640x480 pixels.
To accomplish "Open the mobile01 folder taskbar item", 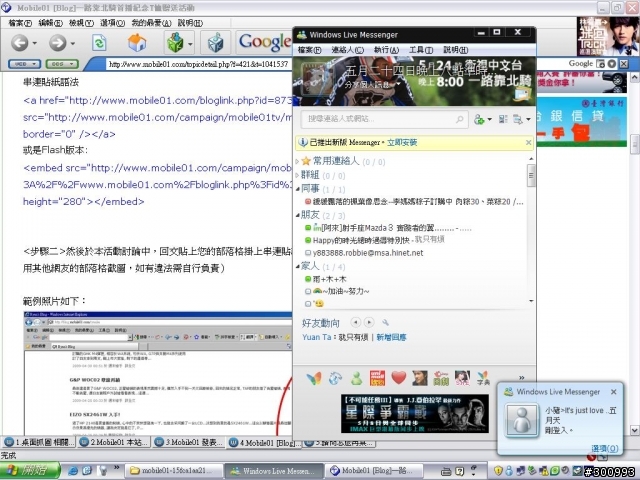I will point(173,471).
